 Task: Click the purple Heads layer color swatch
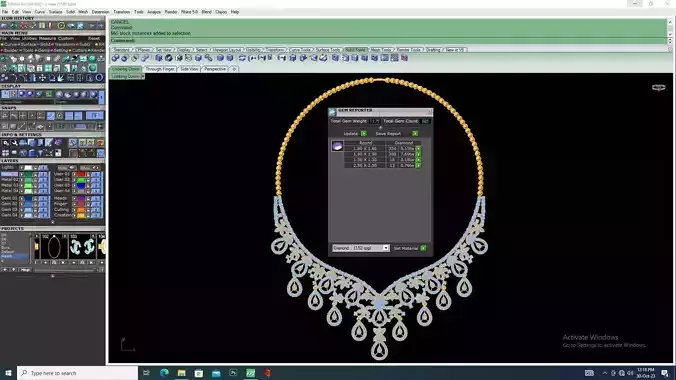click(x=81, y=199)
